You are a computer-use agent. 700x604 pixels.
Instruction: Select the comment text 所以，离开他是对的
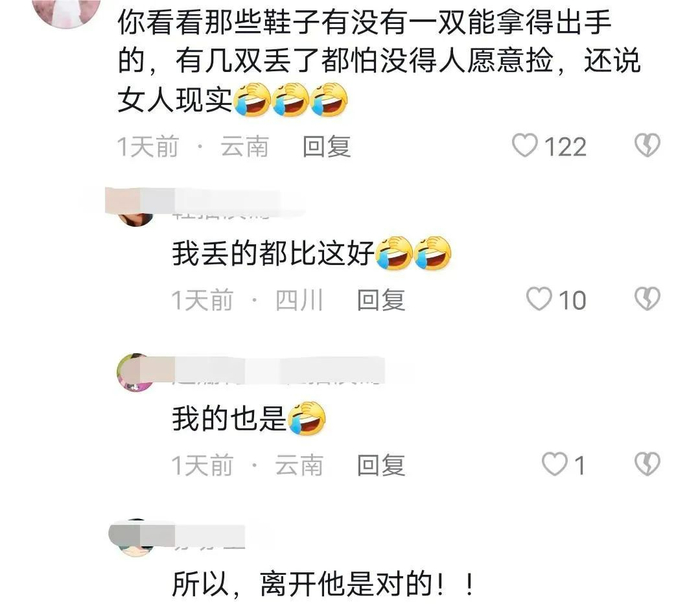pyautogui.click(x=322, y=584)
